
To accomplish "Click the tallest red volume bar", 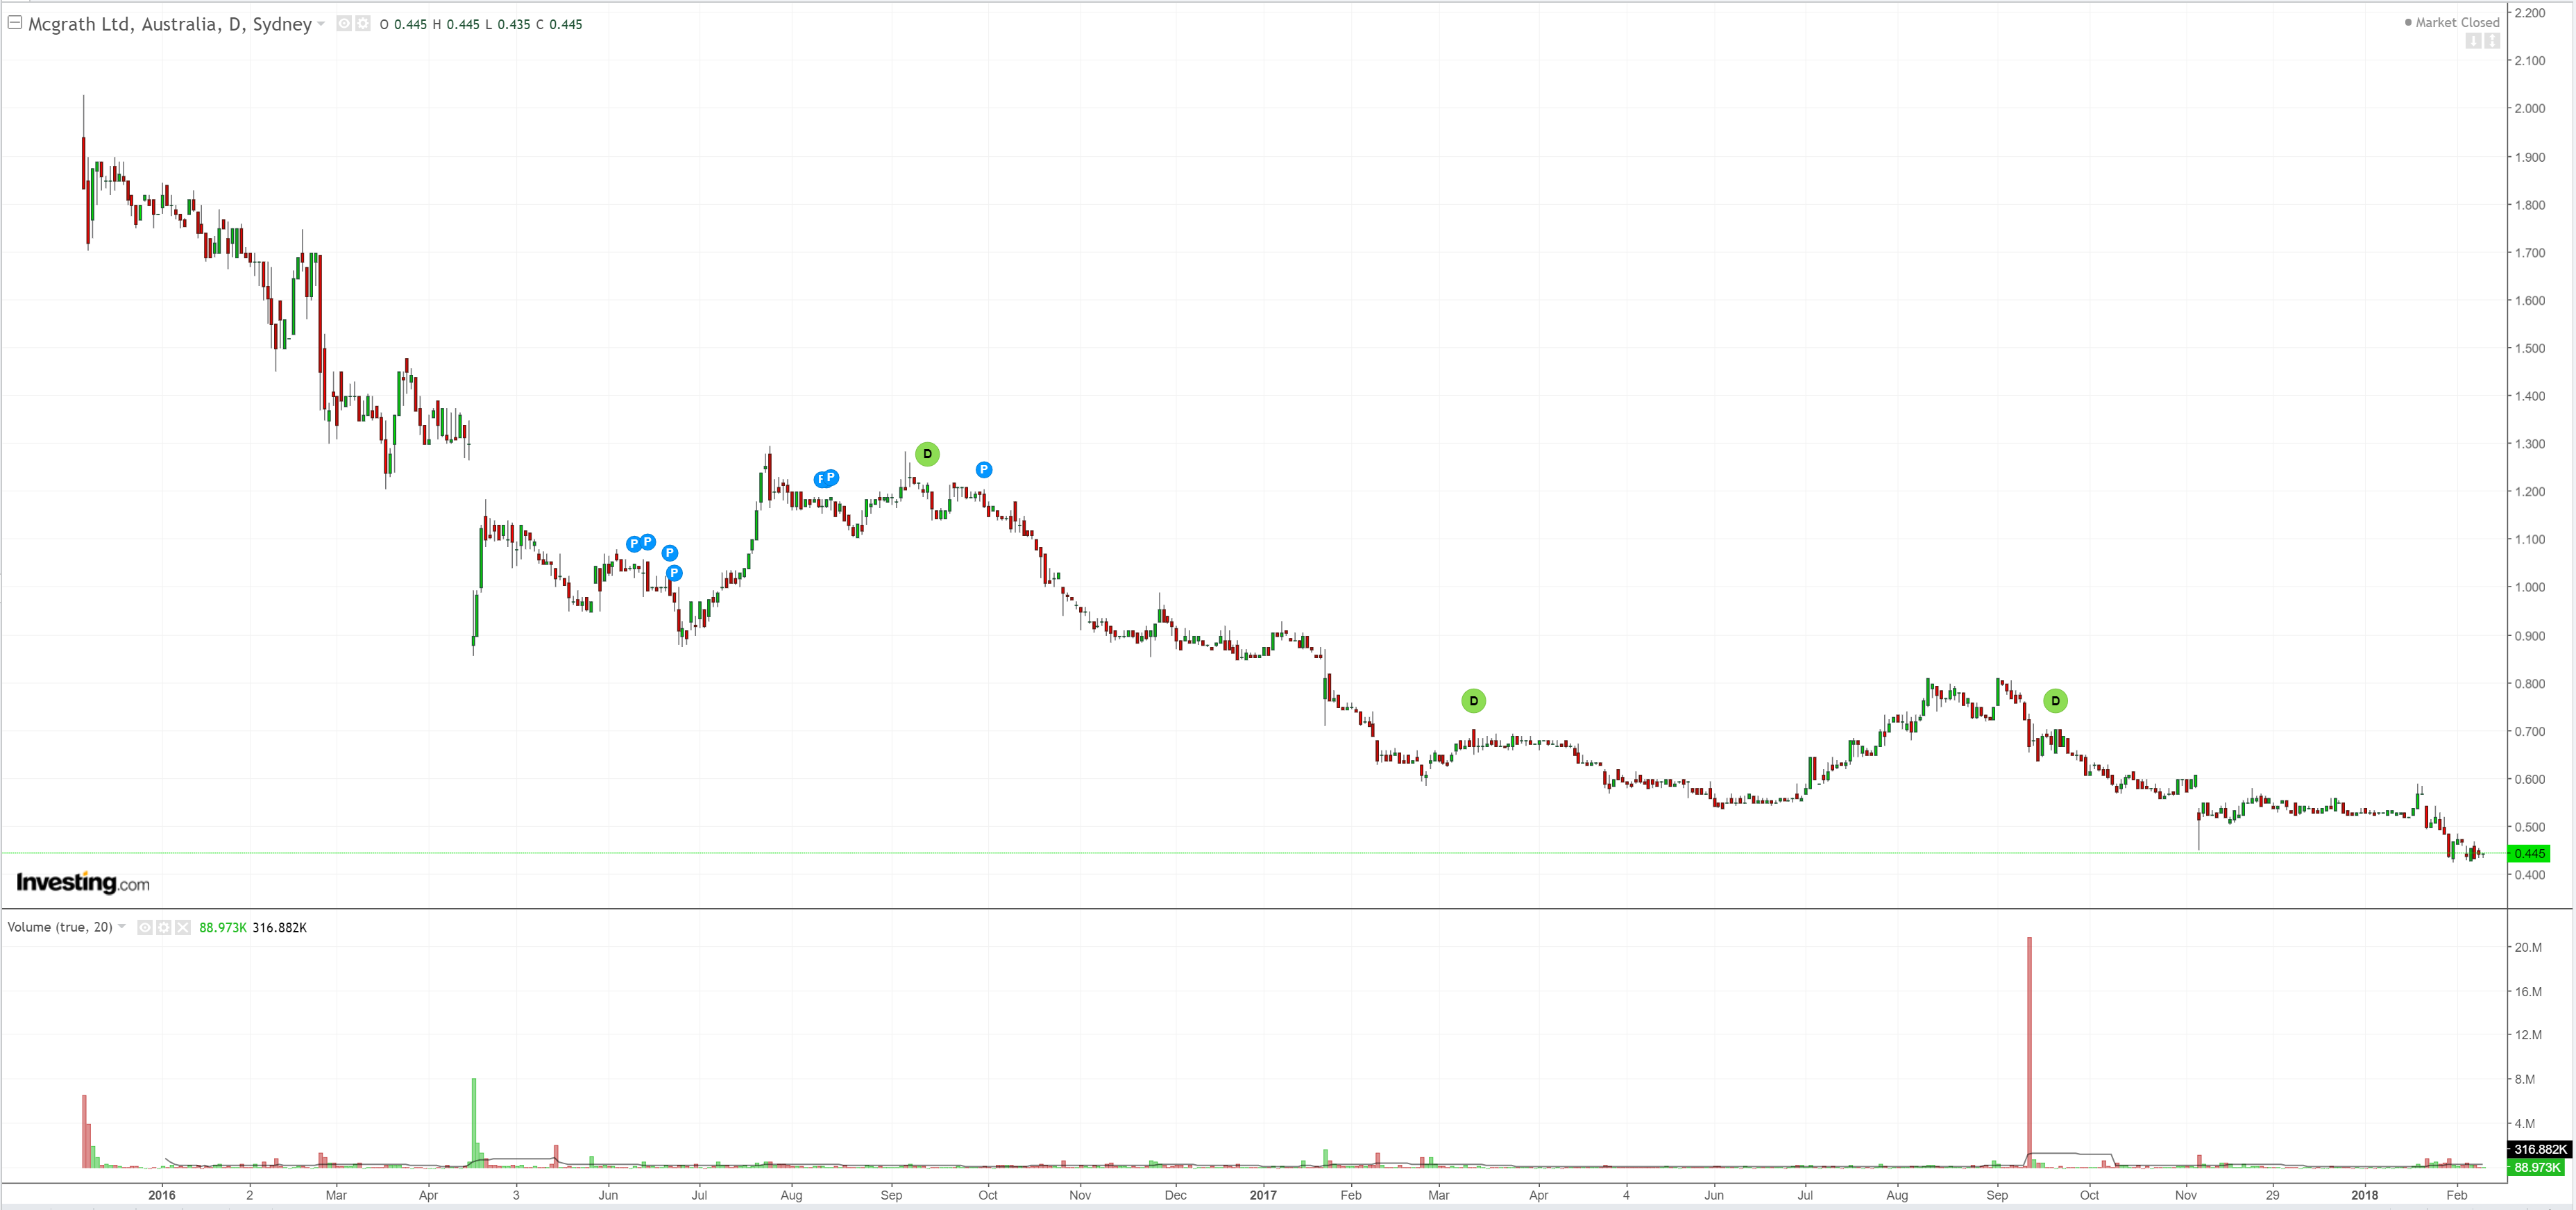I will pyautogui.click(x=2029, y=1050).
